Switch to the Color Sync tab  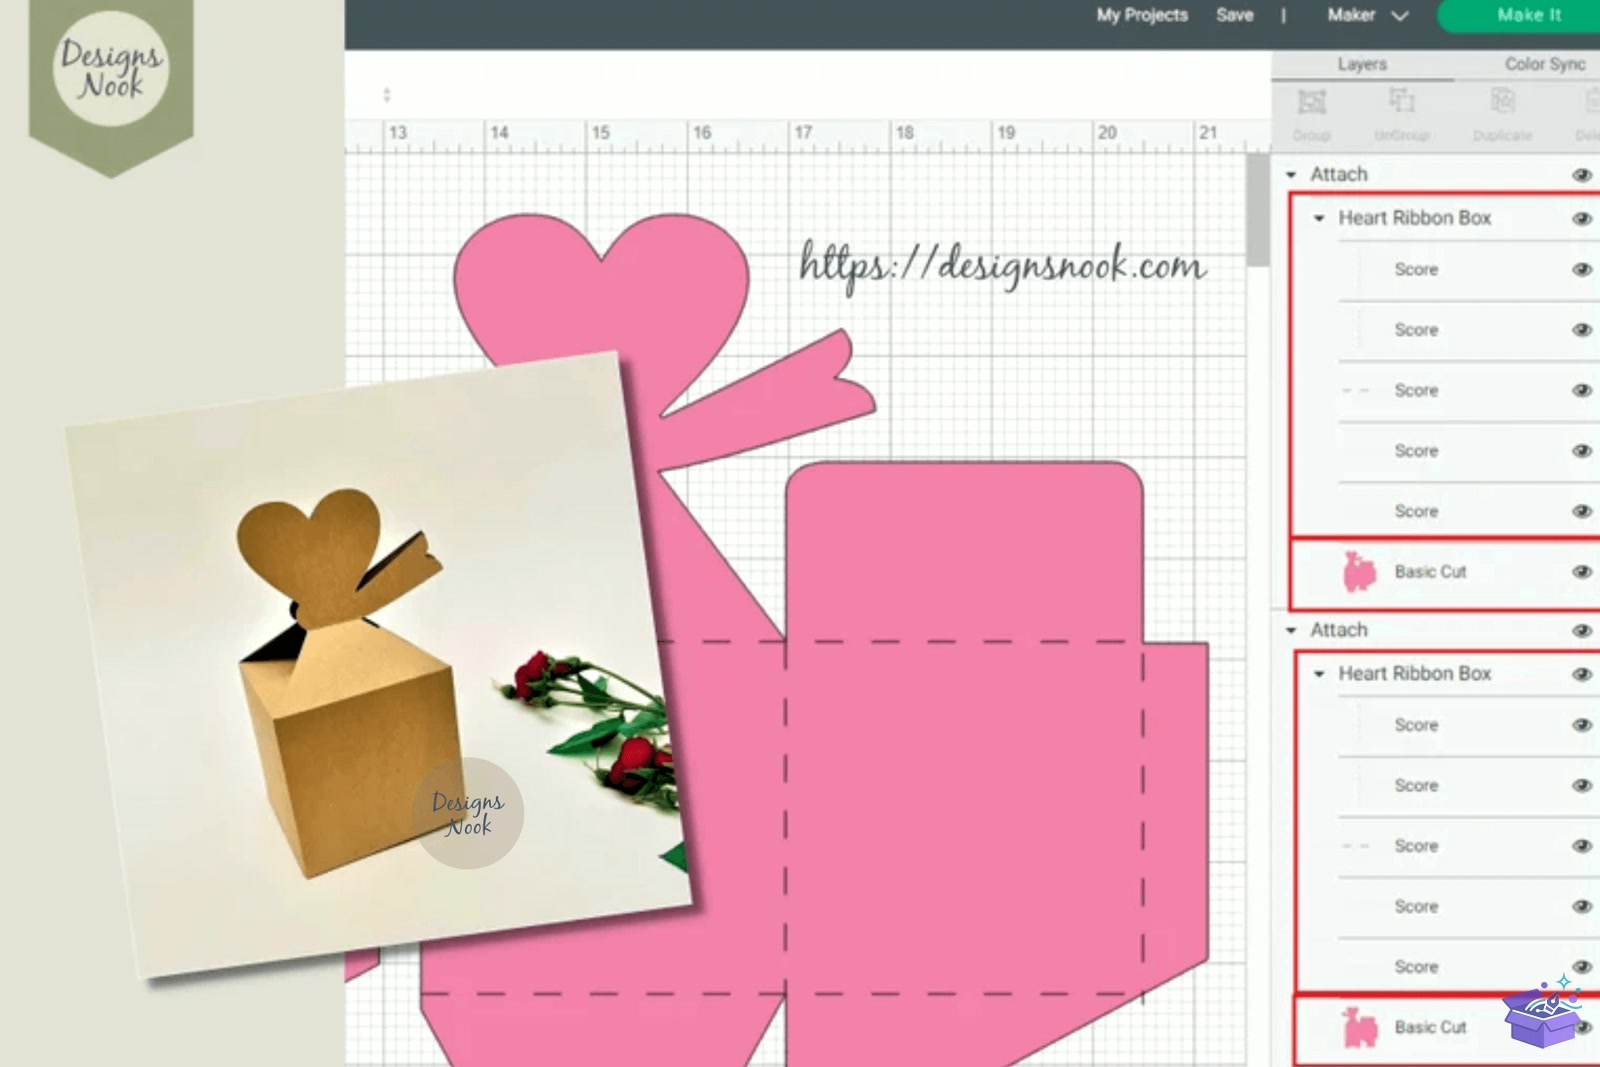click(1545, 64)
